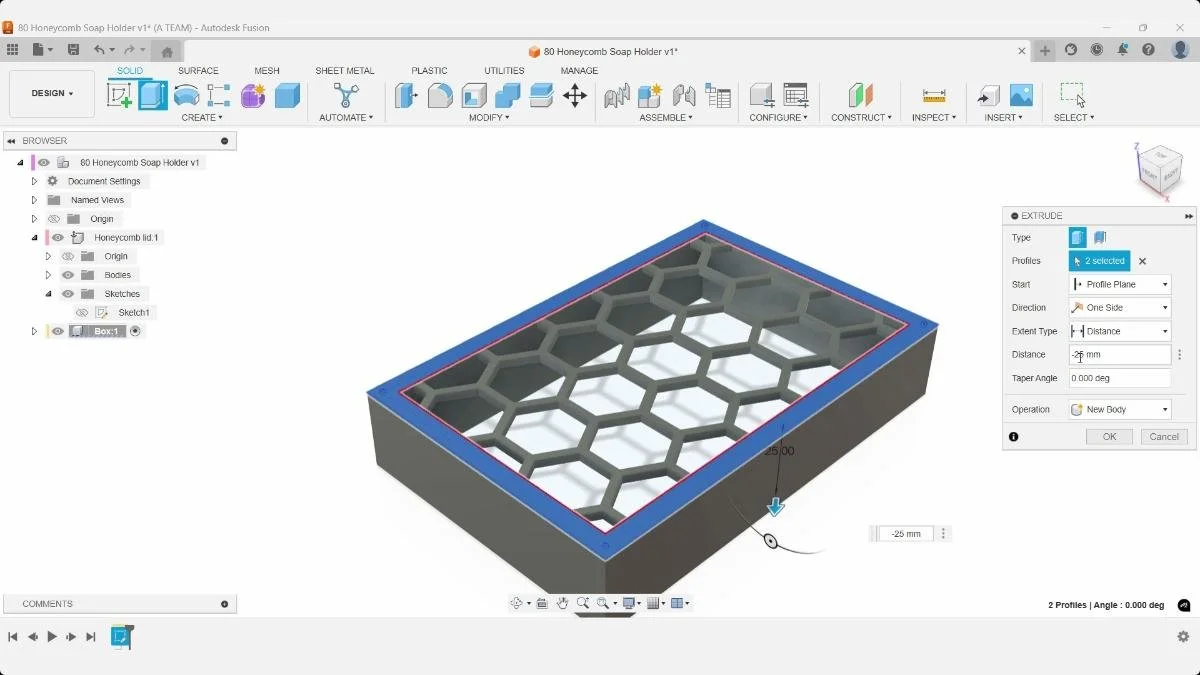This screenshot has height=675, width=1200.
Task: Choose the Thin Extrude type option
Action: pos(1100,237)
